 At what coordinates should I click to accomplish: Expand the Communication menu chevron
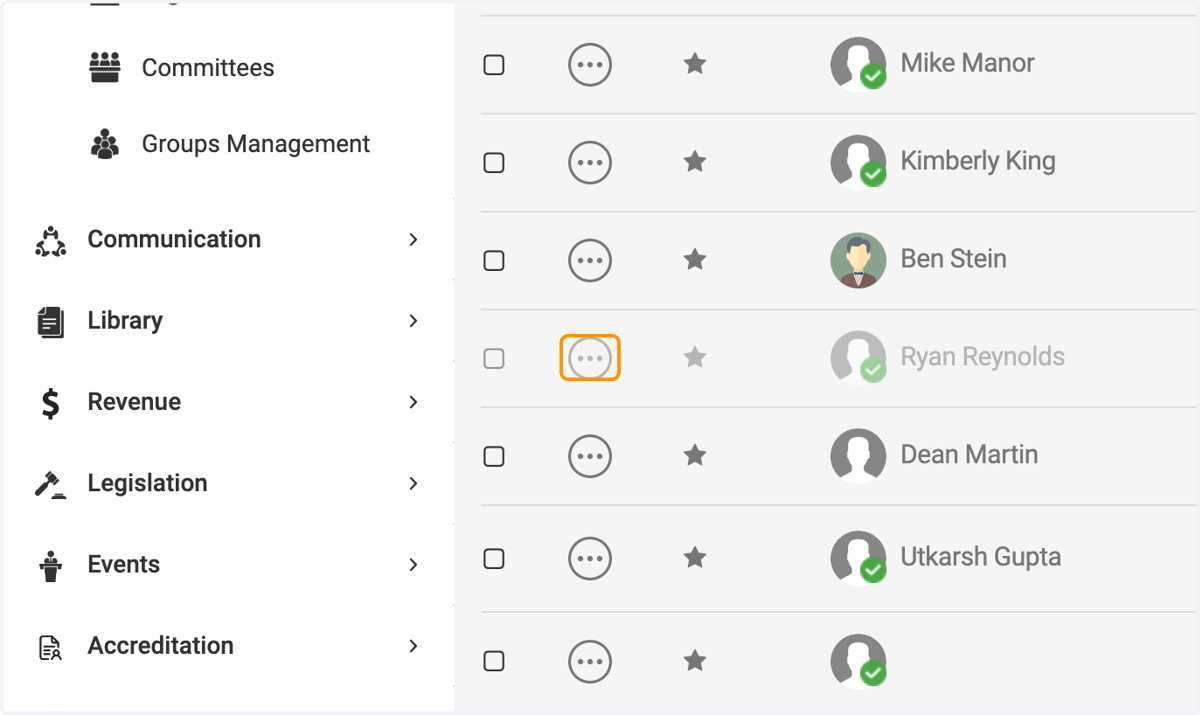(413, 239)
